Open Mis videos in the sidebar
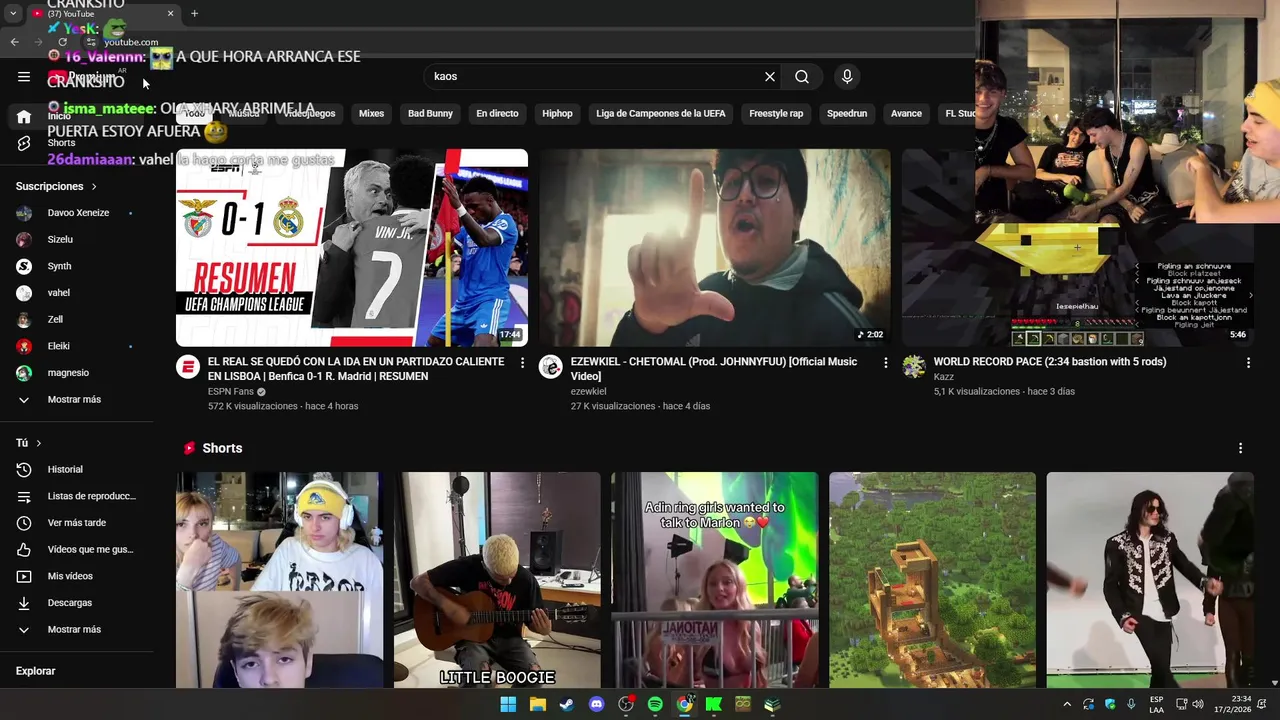Viewport: 1280px width, 720px height. pos(76,576)
